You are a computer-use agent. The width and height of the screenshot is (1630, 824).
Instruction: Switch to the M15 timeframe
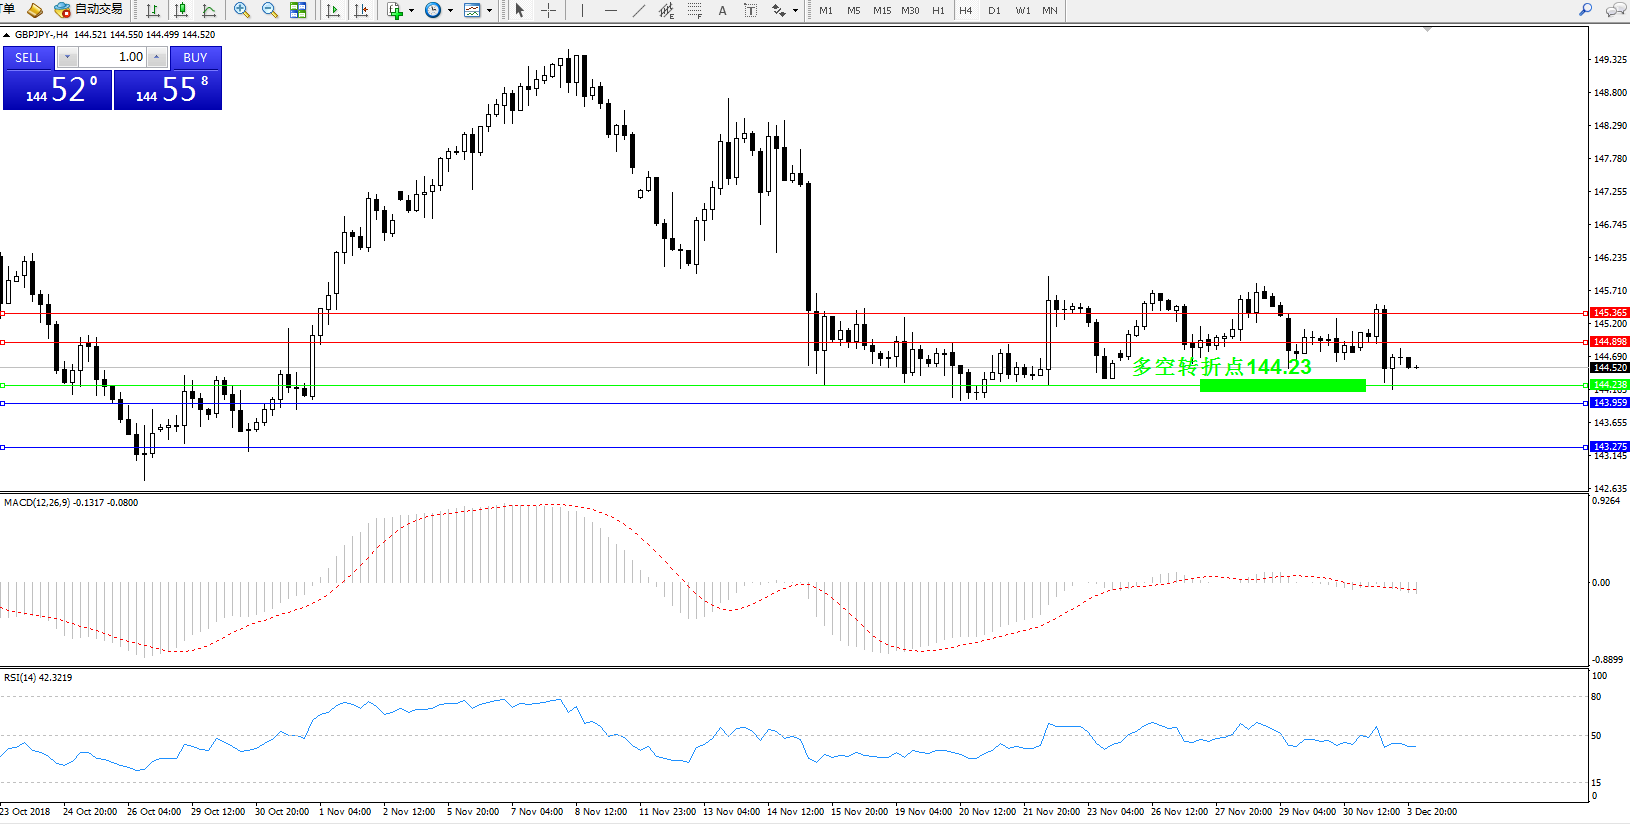click(881, 10)
